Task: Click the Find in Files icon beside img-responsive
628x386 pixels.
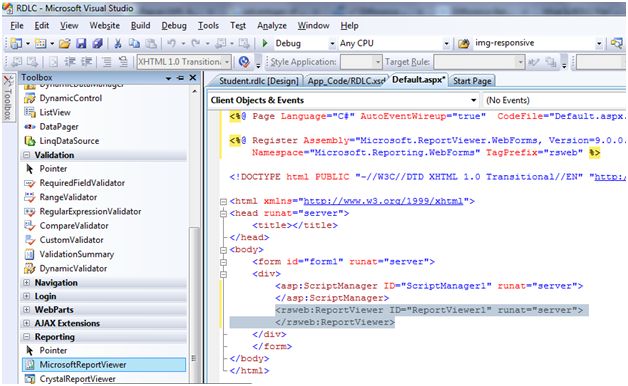Action: point(463,43)
